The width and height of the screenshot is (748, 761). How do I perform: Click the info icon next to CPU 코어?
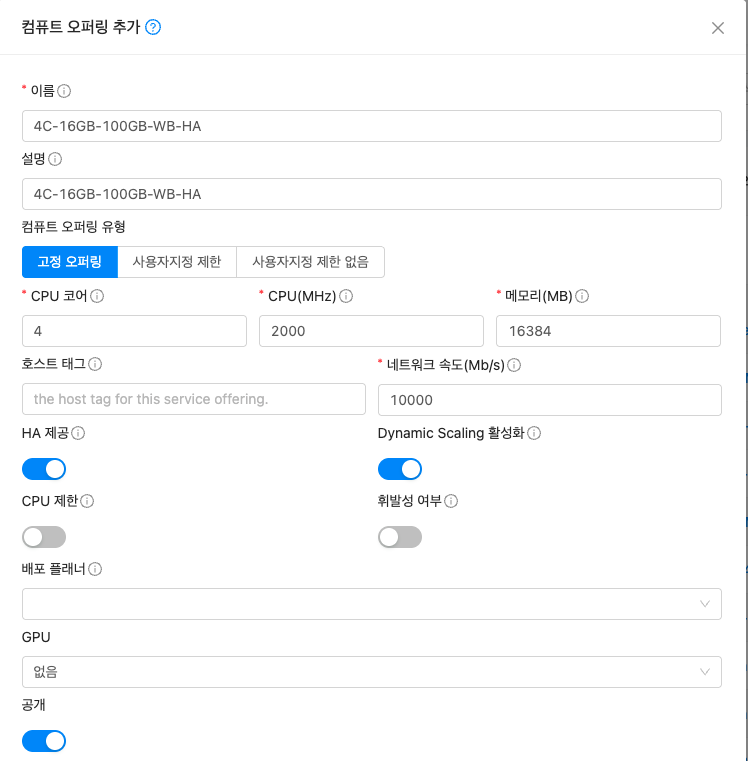97,296
